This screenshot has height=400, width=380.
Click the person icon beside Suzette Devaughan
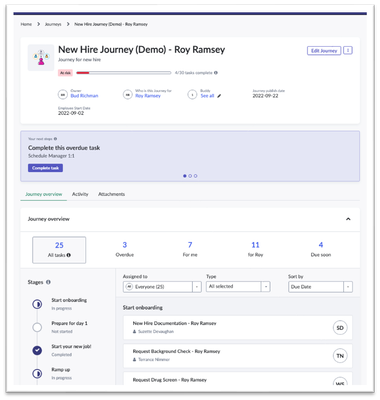[134, 332]
